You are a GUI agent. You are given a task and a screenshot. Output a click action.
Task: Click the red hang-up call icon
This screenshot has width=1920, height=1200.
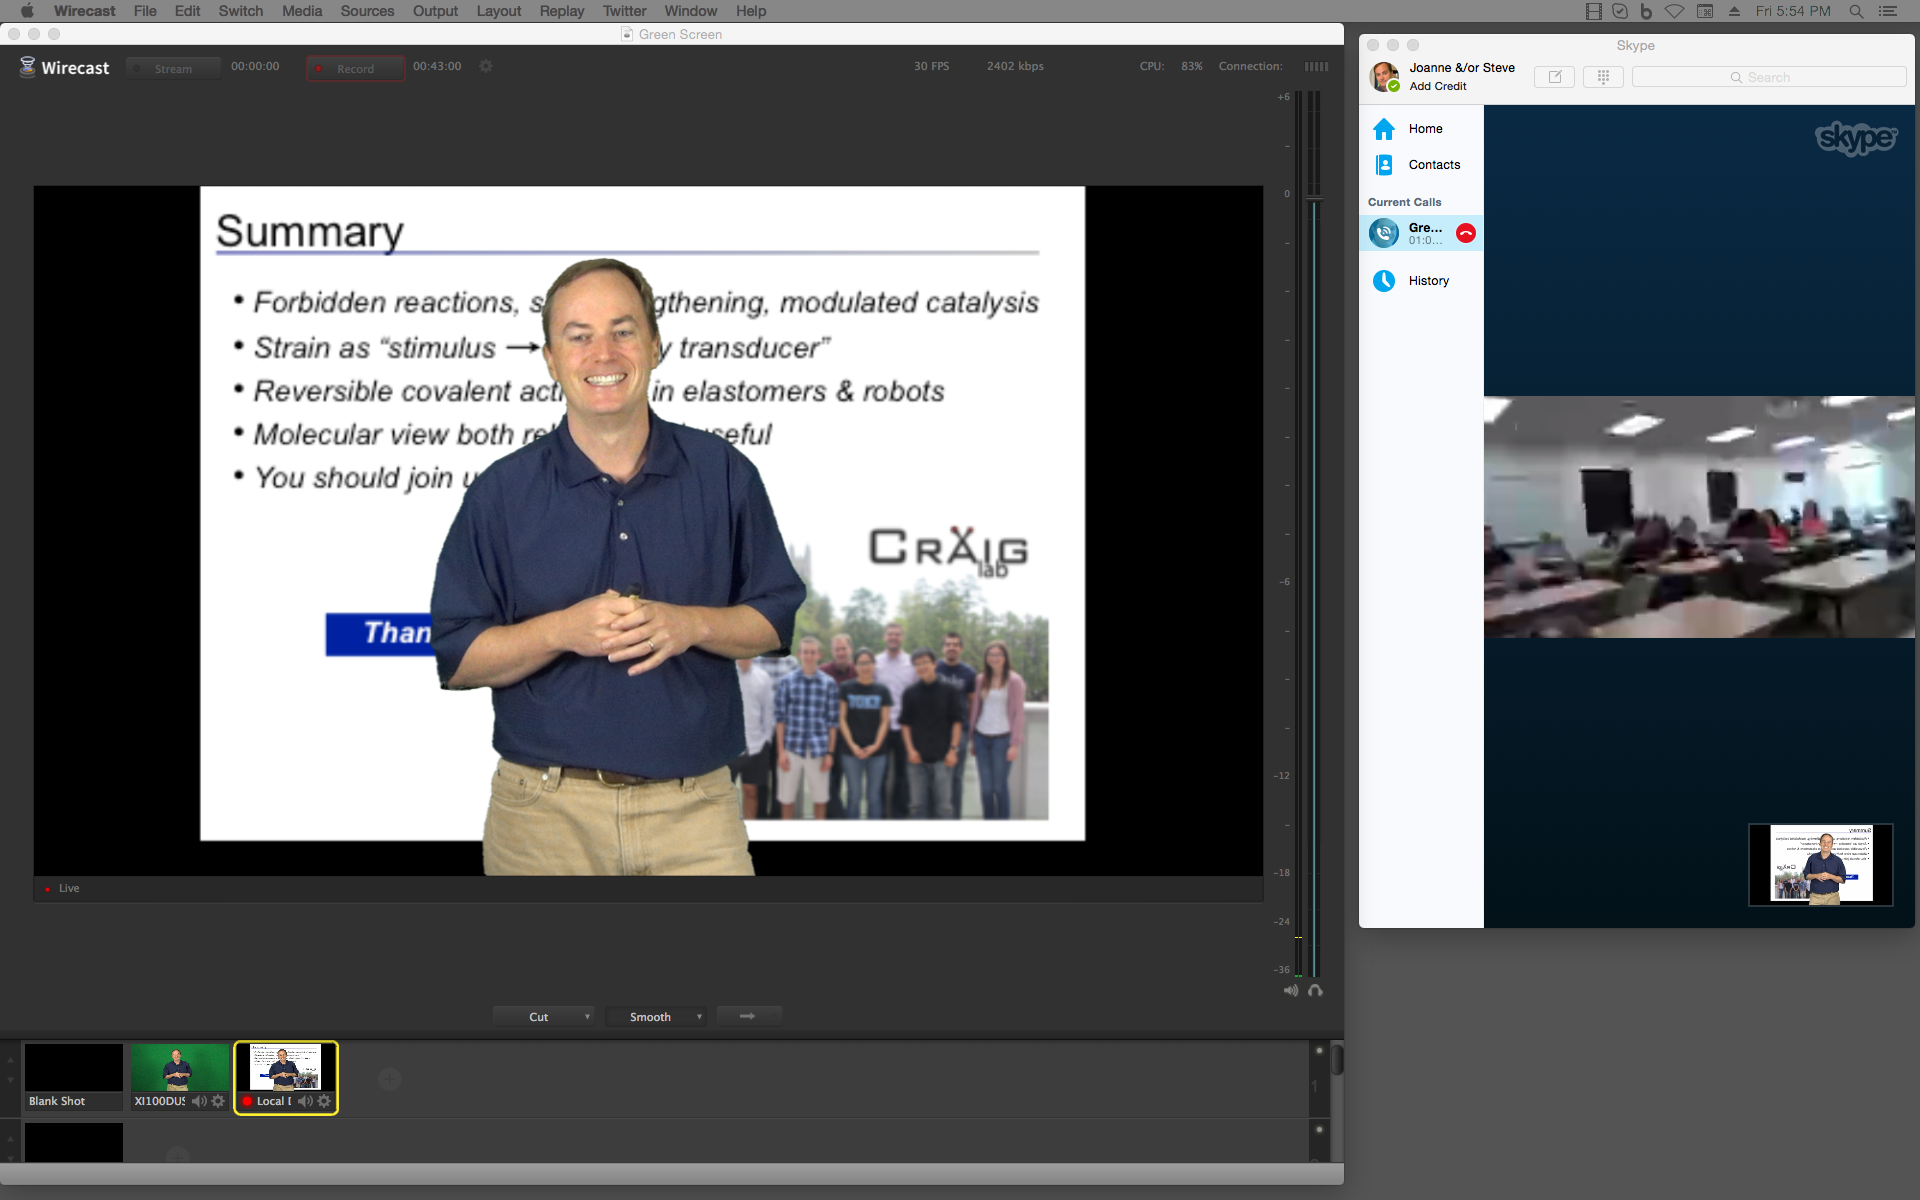point(1466,233)
